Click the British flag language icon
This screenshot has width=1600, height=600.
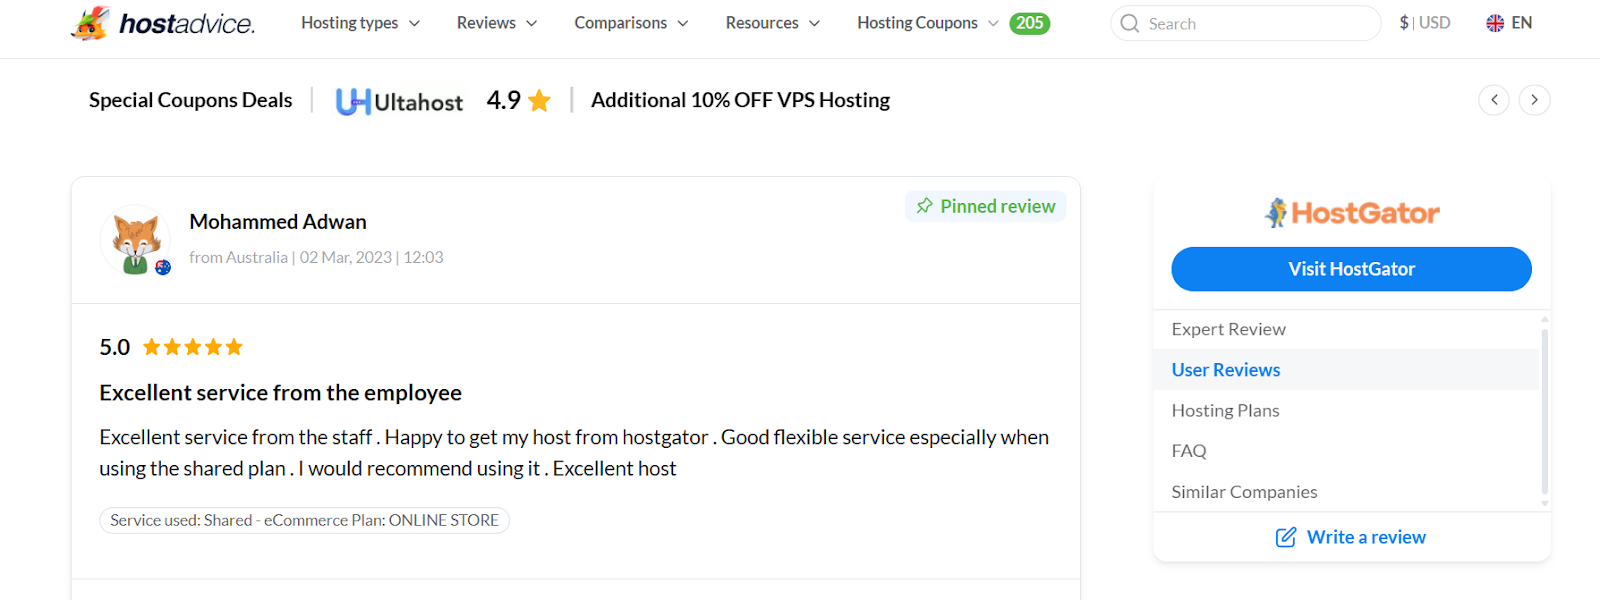(1494, 22)
